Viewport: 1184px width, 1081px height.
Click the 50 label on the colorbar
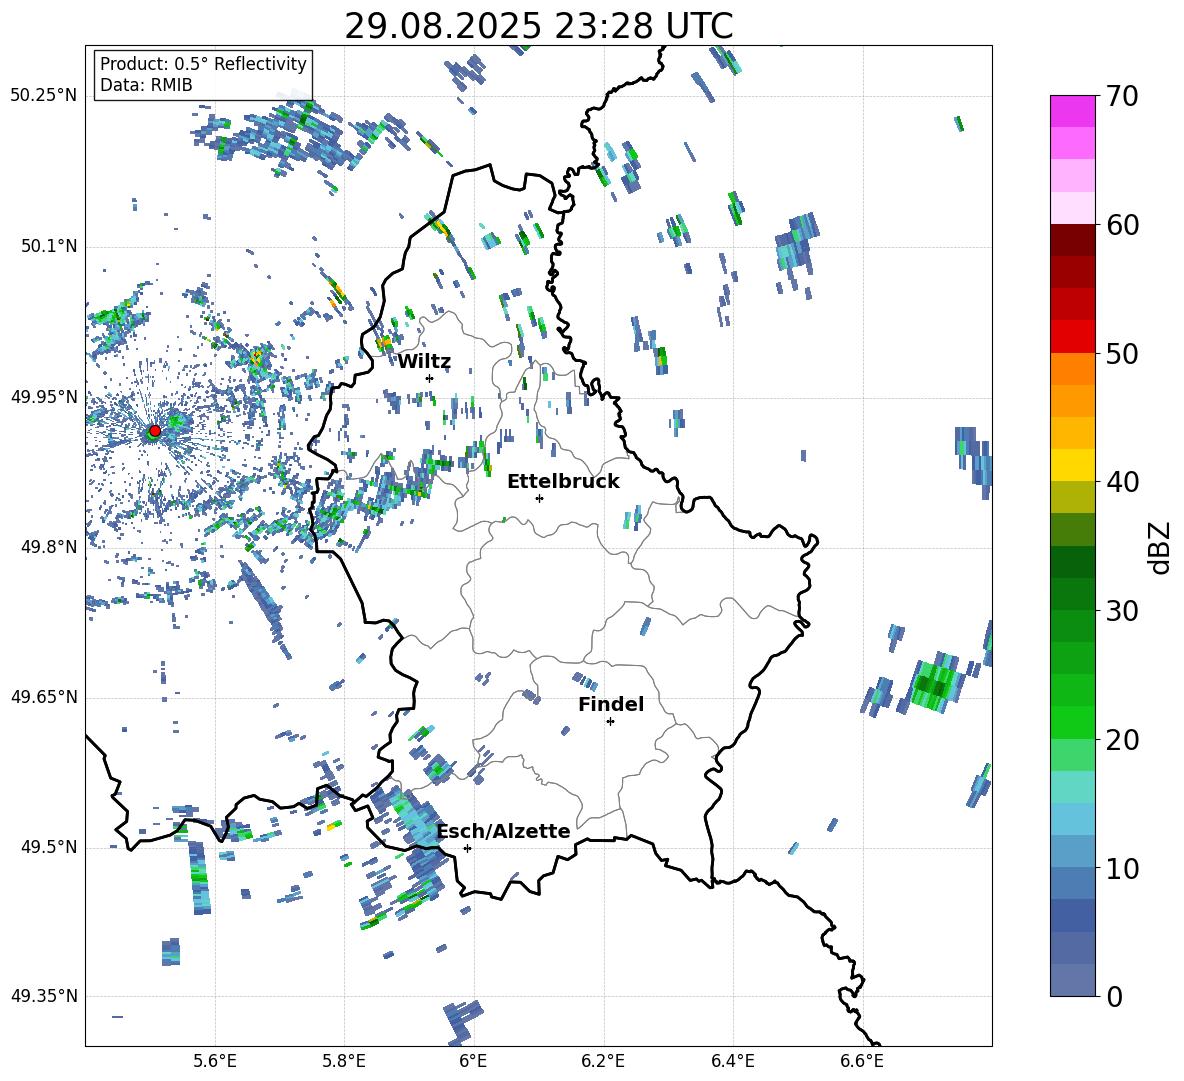[1121, 353]
